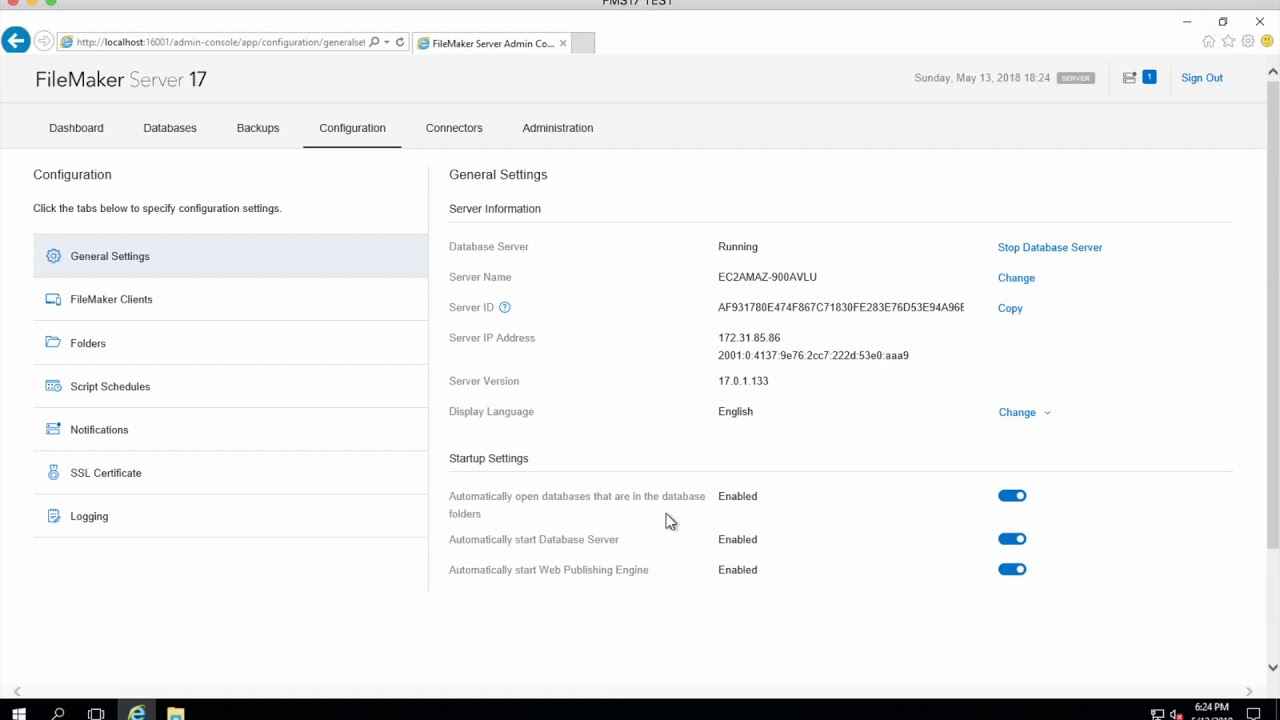Switch to the Databases tab

pos(170,128)
